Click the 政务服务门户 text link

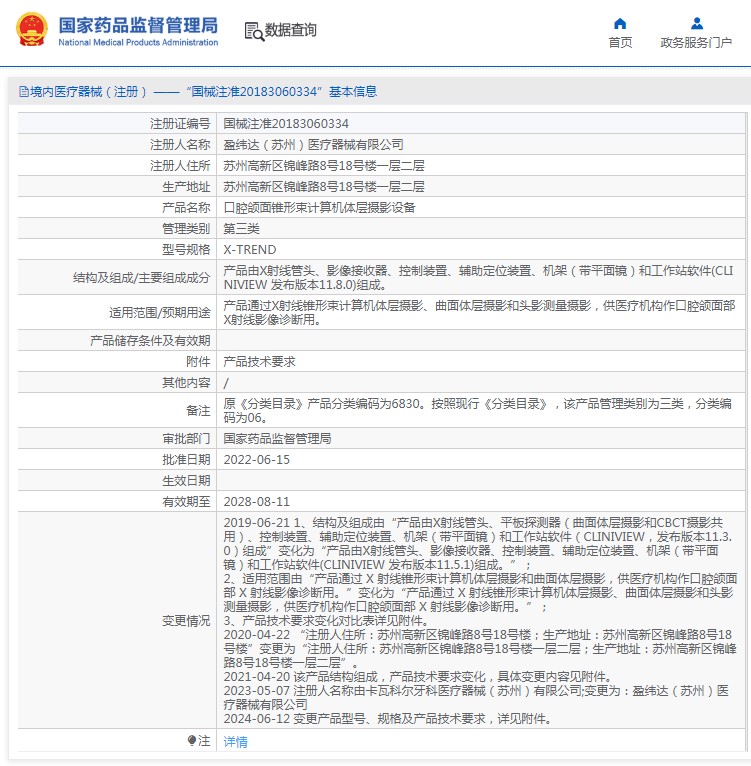coord(696,43)
